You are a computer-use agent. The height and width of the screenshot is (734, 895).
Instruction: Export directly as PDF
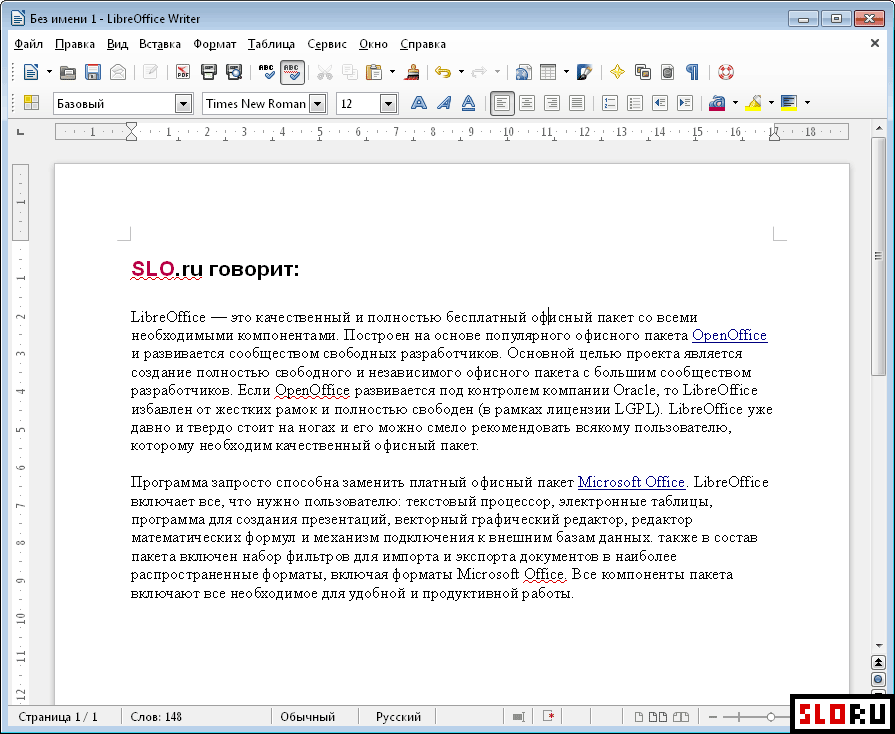[183, 72]
